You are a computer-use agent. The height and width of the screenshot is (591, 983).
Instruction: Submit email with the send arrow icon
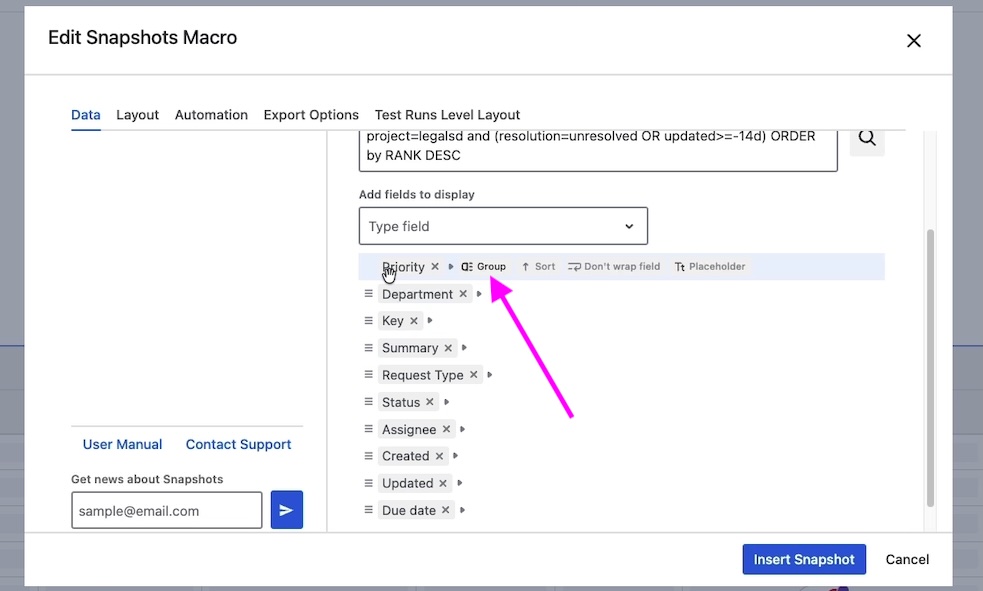pyautogui.click(x=286, y=510)
